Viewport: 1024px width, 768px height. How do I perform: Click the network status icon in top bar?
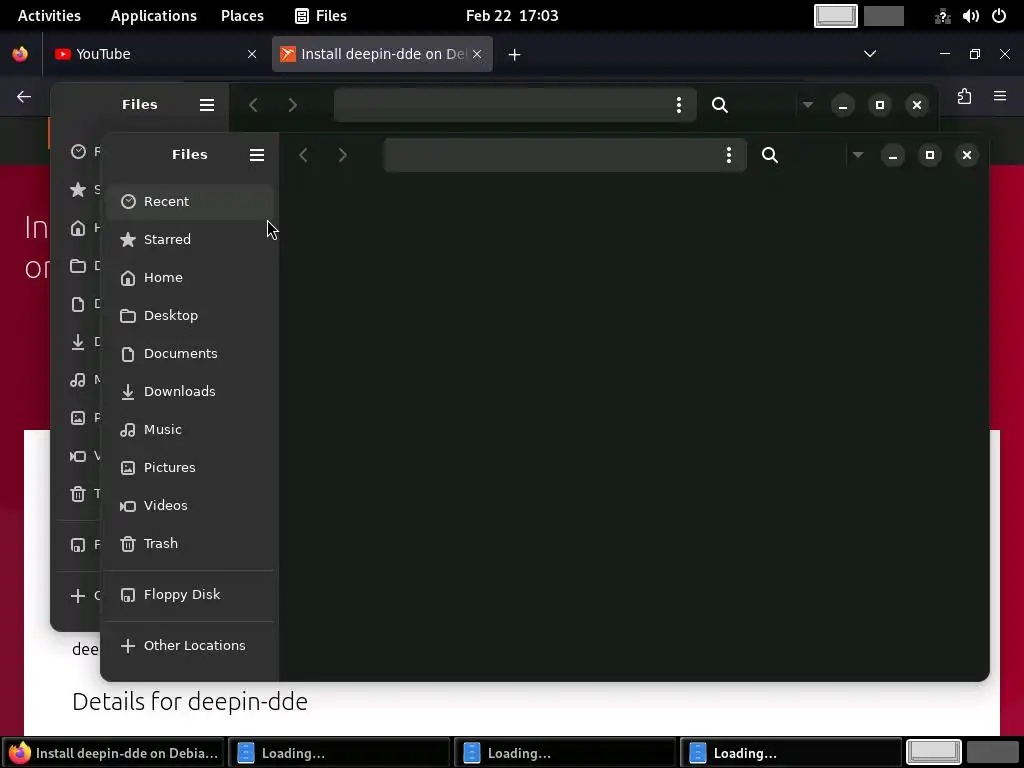coord(942,16)
